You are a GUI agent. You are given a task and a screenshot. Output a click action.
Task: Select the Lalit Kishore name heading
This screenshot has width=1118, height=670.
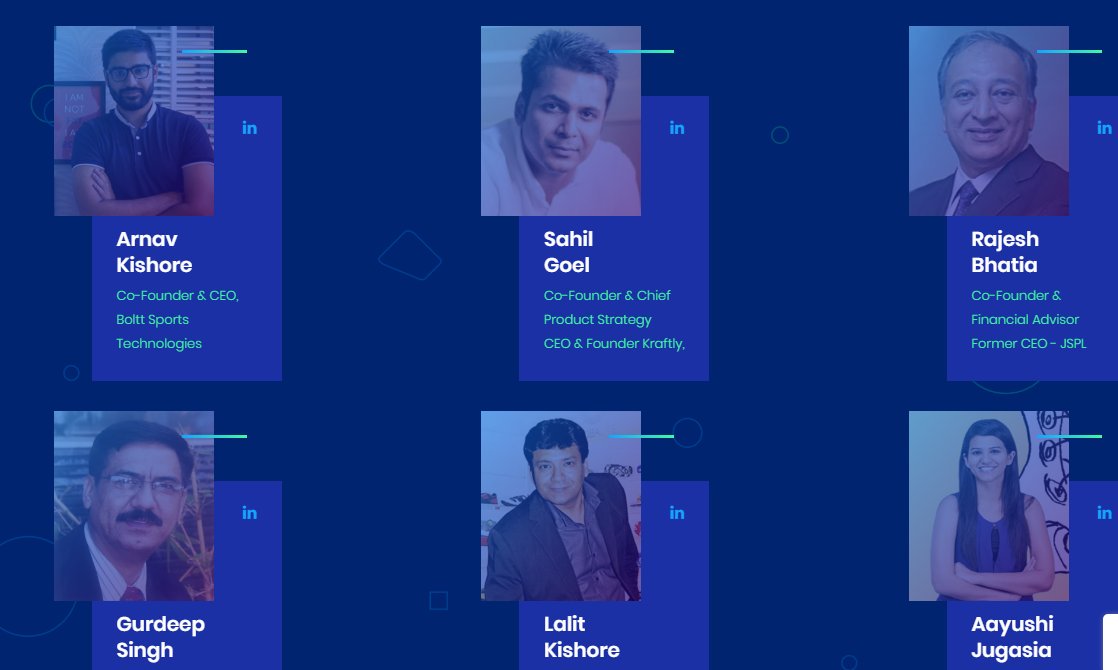[x=582, y=637]
